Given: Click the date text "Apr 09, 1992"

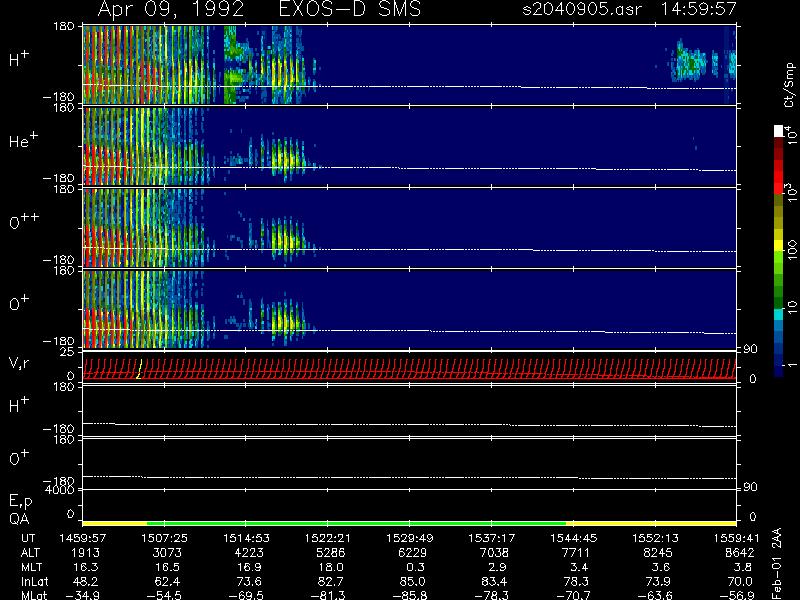Looking at the screenshot, I should pos(170,9).
